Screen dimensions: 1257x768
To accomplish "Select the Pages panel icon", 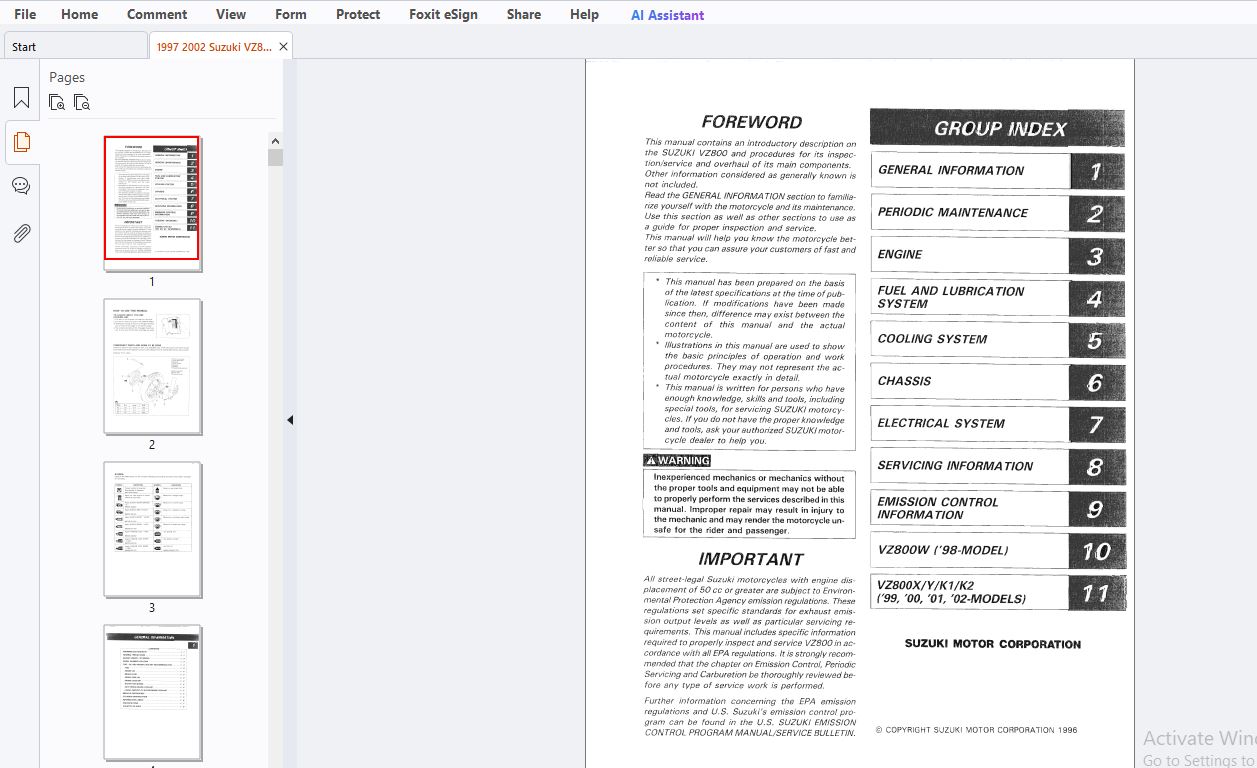I will coord(21,142).
